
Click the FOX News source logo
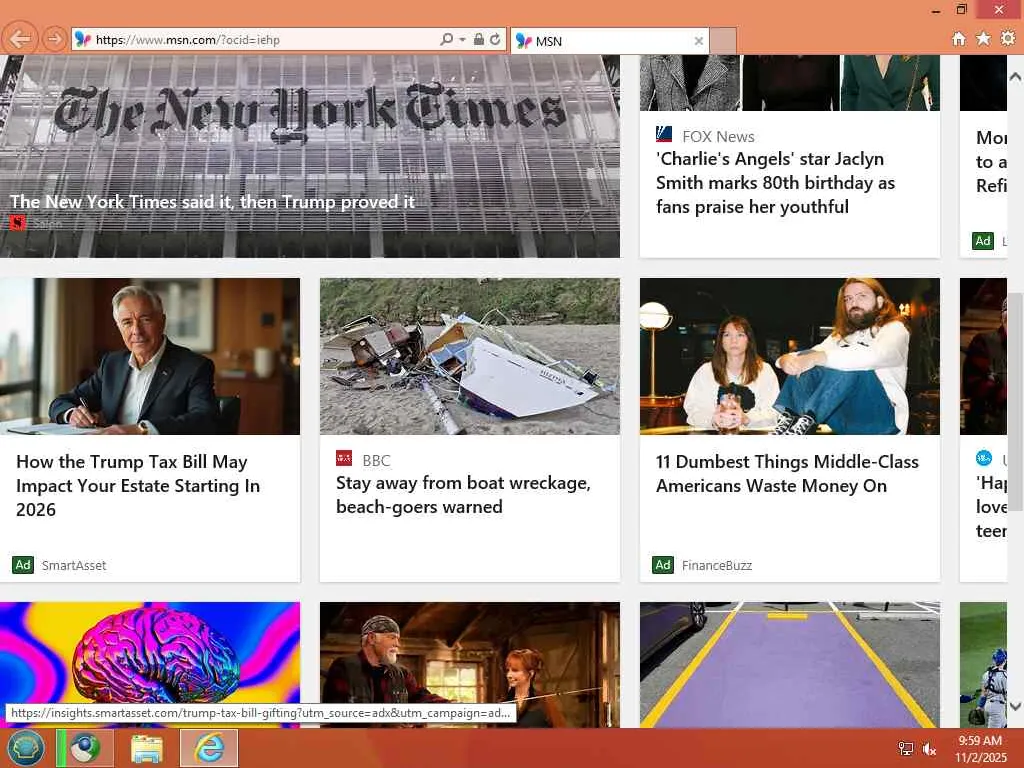click(x=664, y=135)
